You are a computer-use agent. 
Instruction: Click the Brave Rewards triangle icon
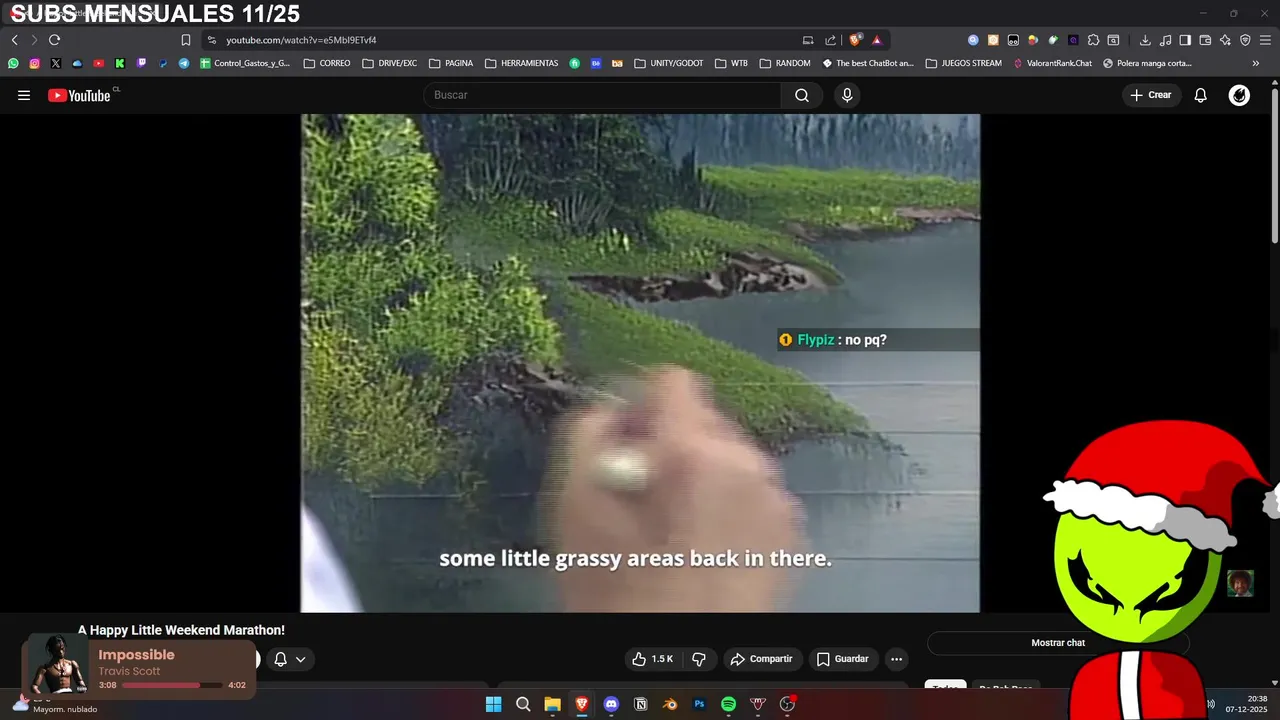[x=876, y=40]
